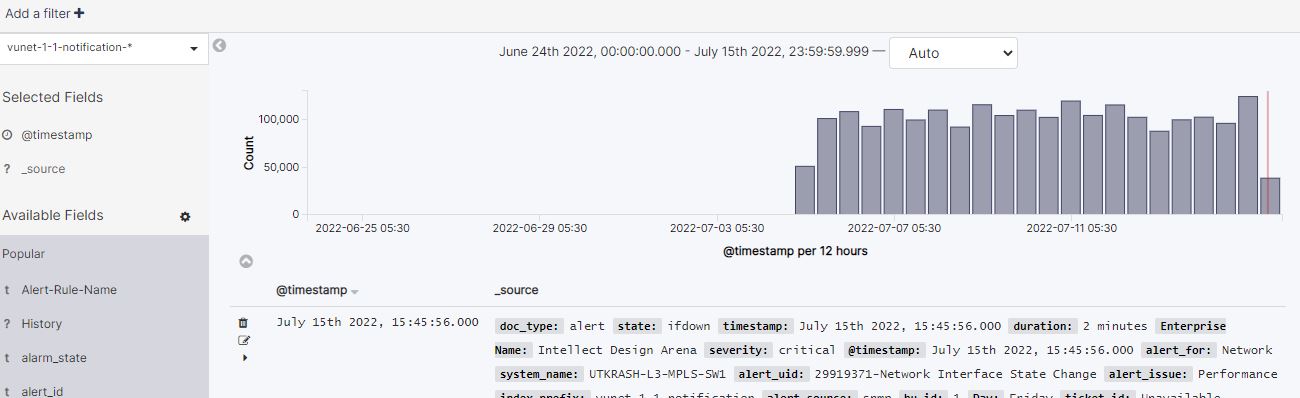
Task: Open the Auto interval dropdown
Action: (x=953, y=53)
